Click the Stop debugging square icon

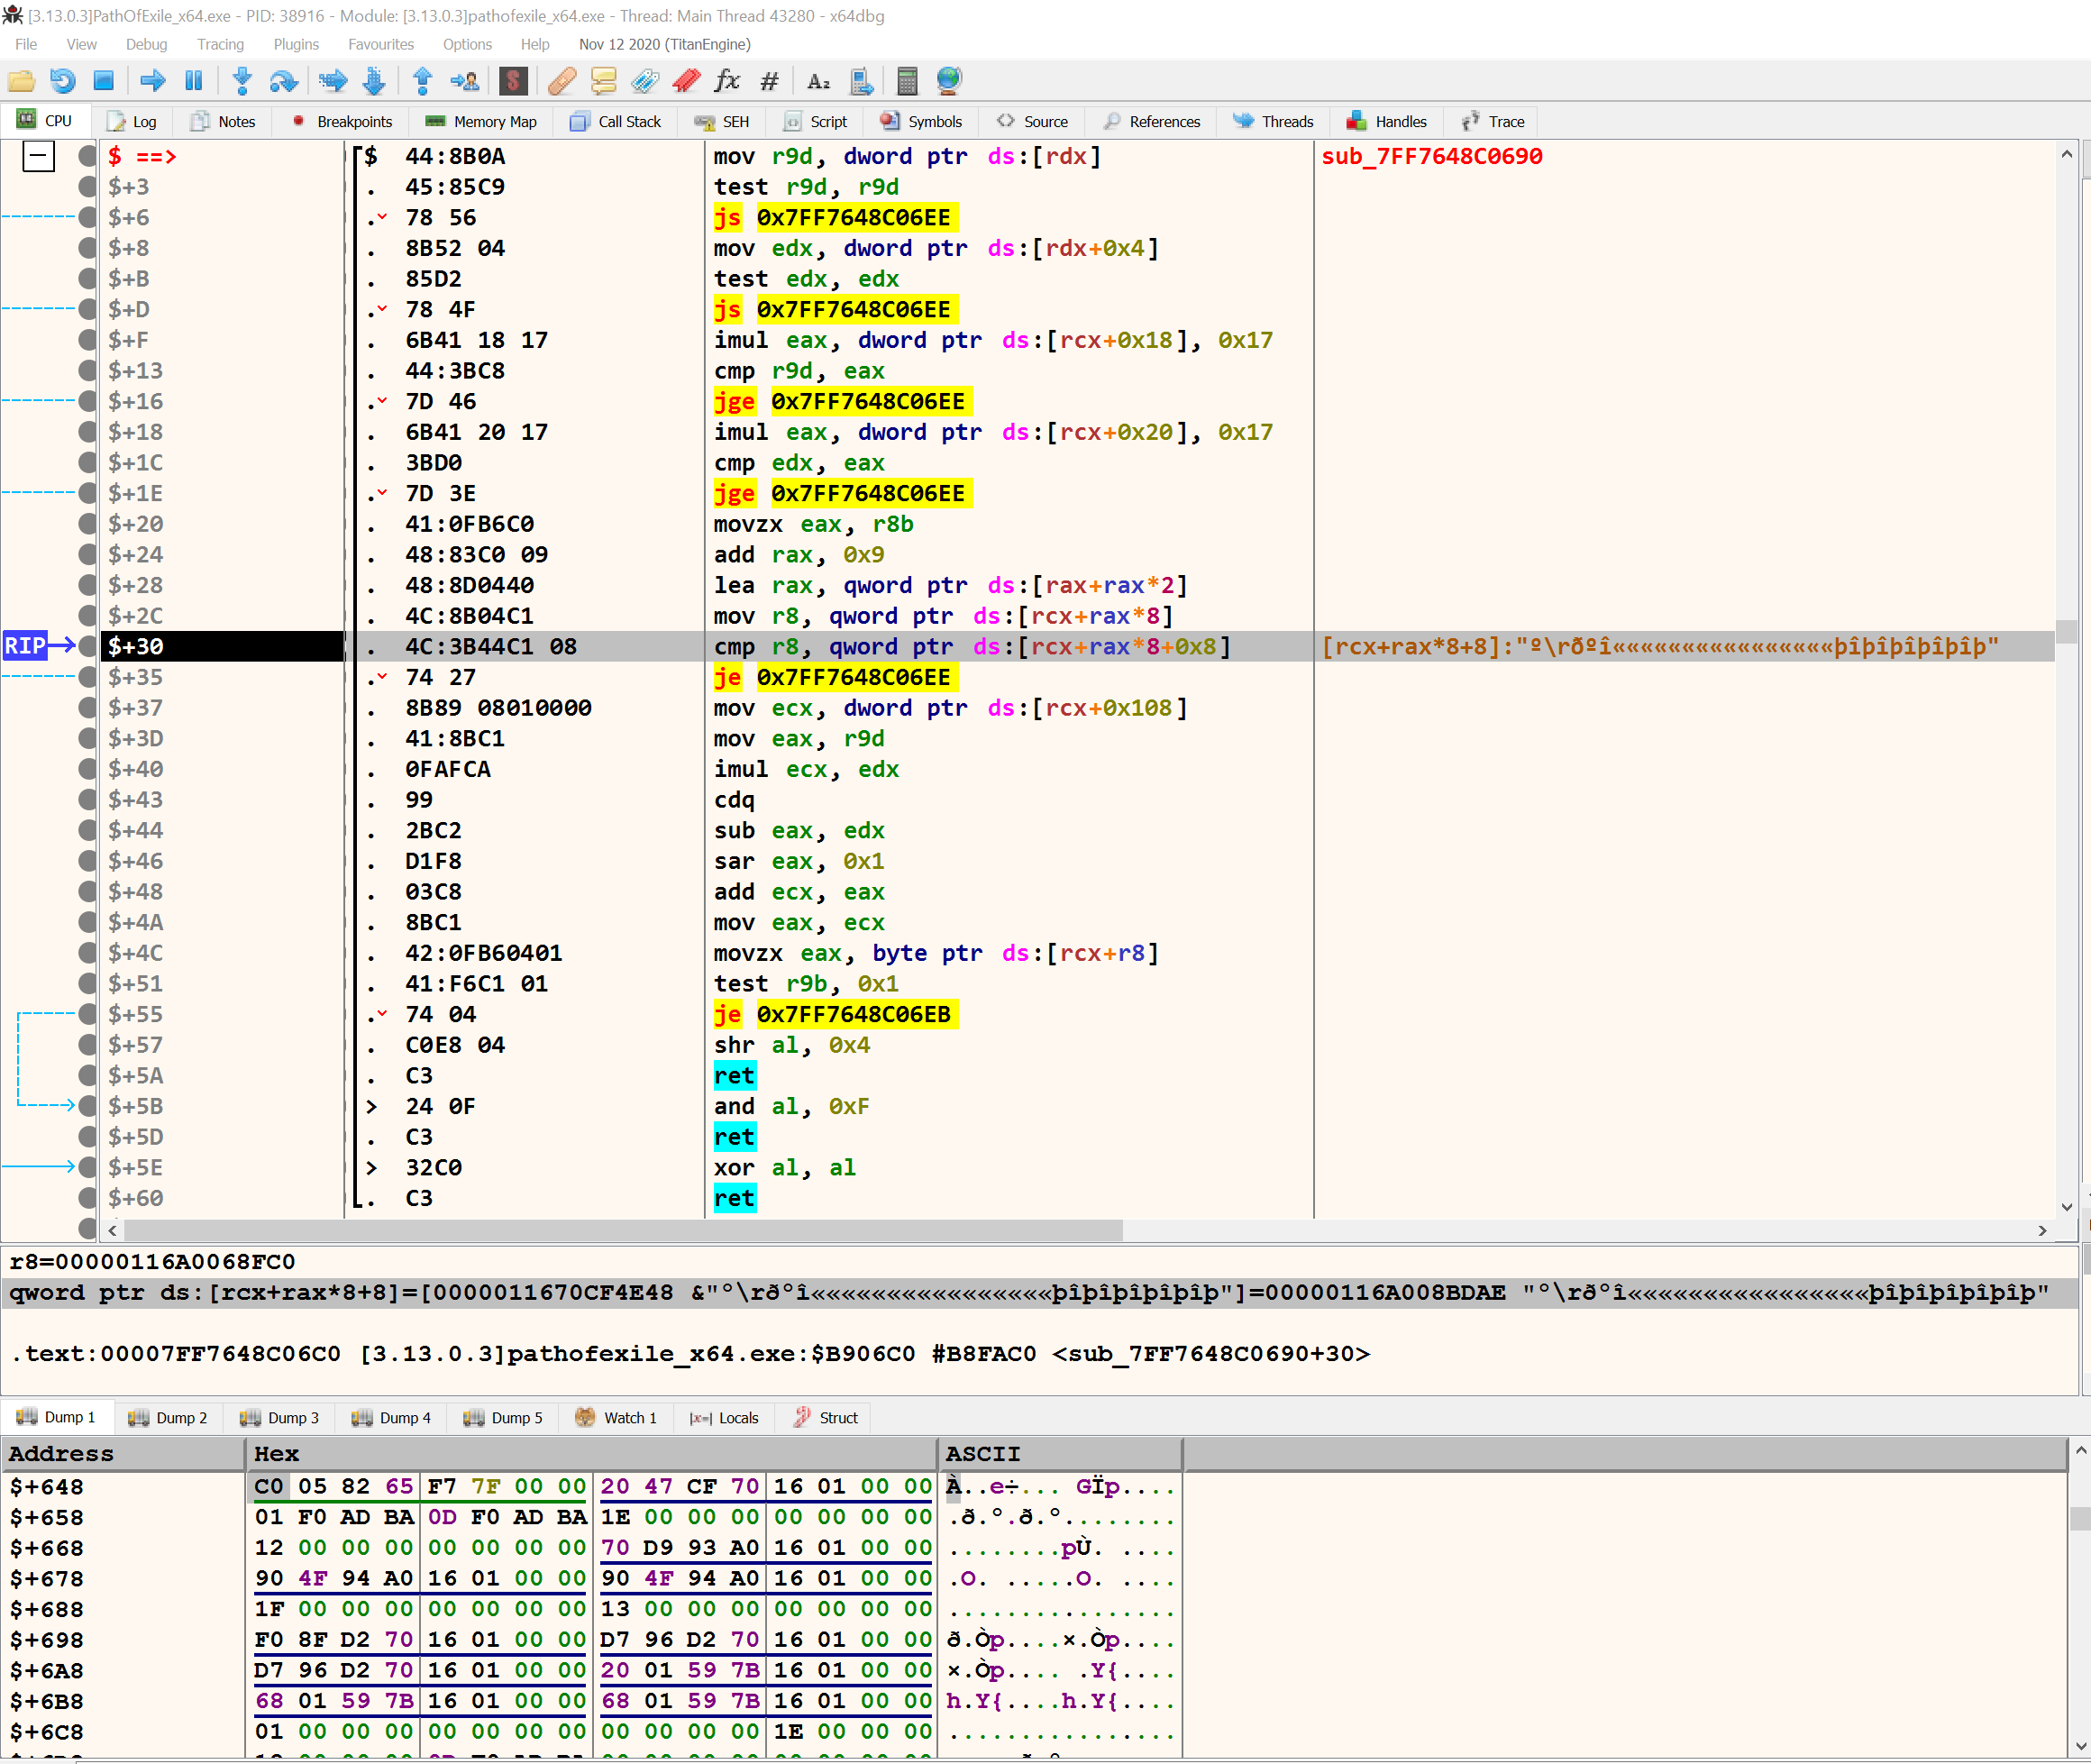103,81
